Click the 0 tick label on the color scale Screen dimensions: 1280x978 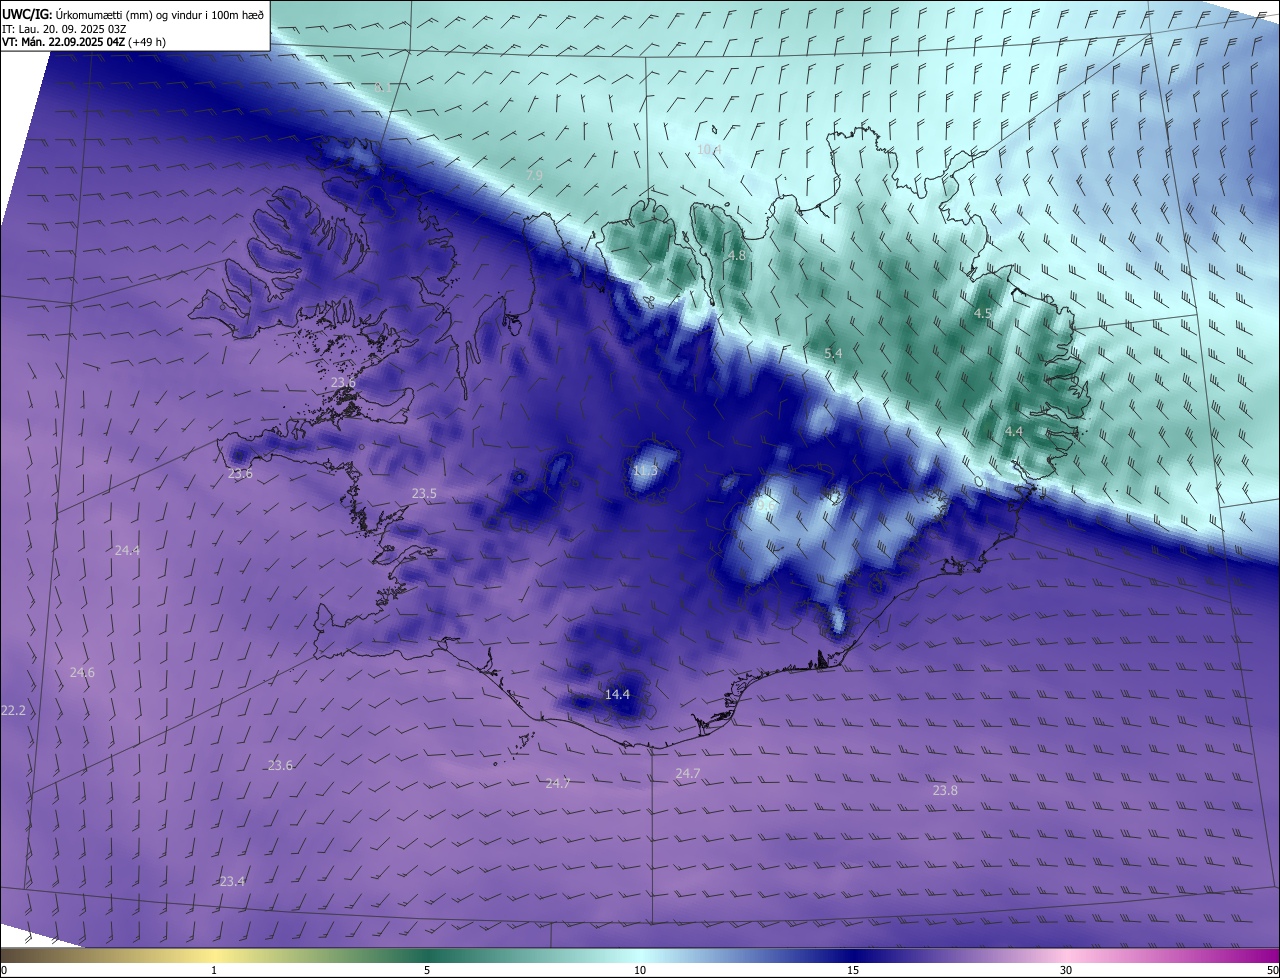coord(4,970)
